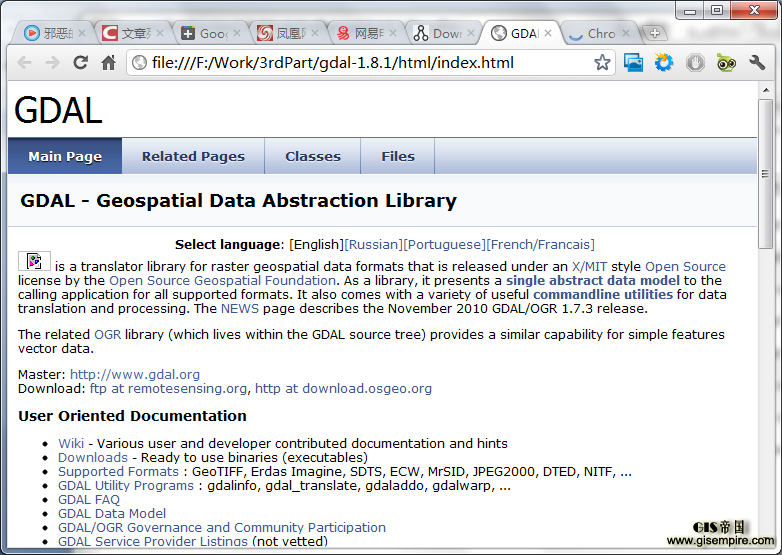Open the NEWS page link

[x=240, y=309]
